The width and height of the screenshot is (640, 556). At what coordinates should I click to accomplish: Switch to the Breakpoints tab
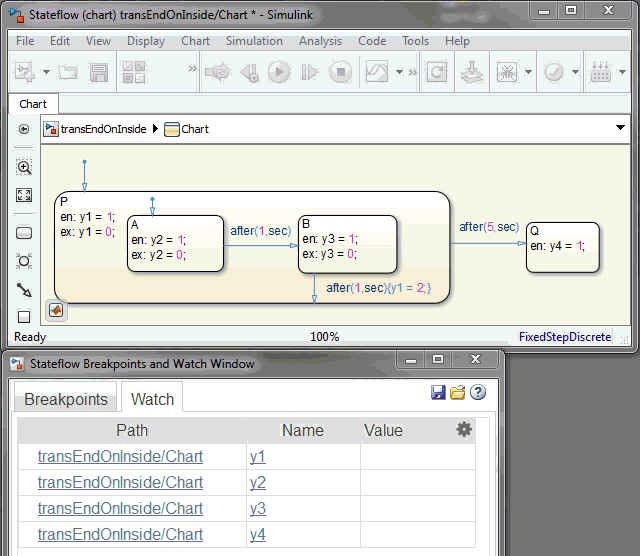[66, 399]
